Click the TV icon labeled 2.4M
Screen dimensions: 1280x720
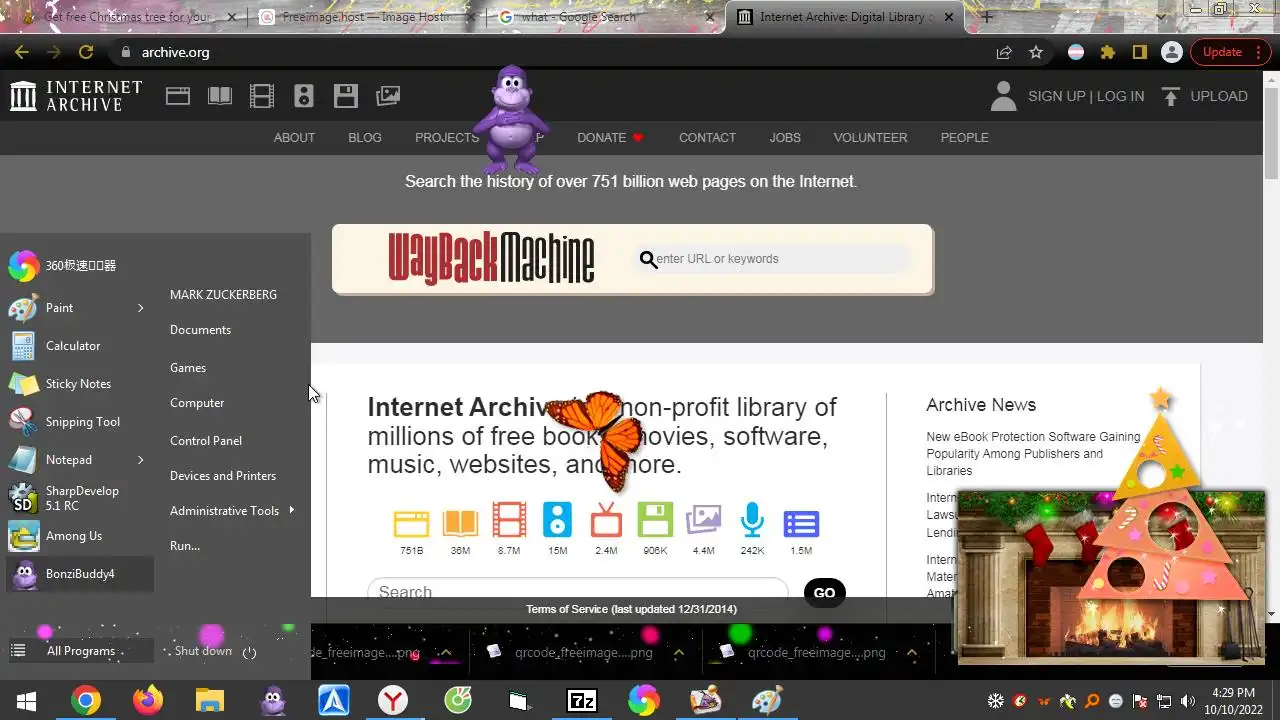pos(606,522)
